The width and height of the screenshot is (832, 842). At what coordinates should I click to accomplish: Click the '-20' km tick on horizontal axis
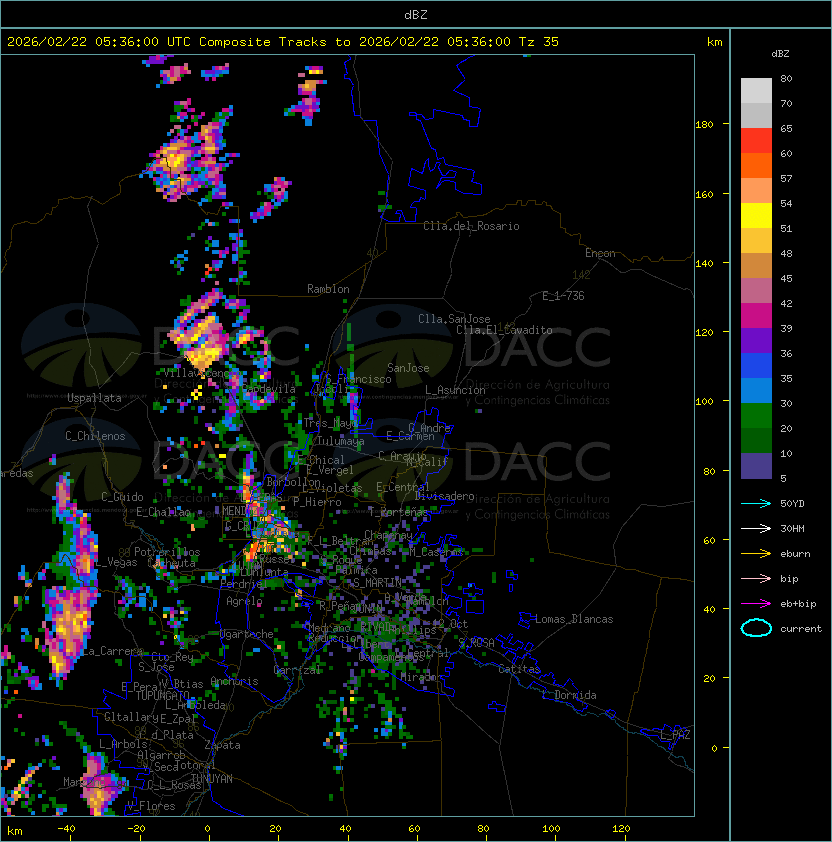136,829
